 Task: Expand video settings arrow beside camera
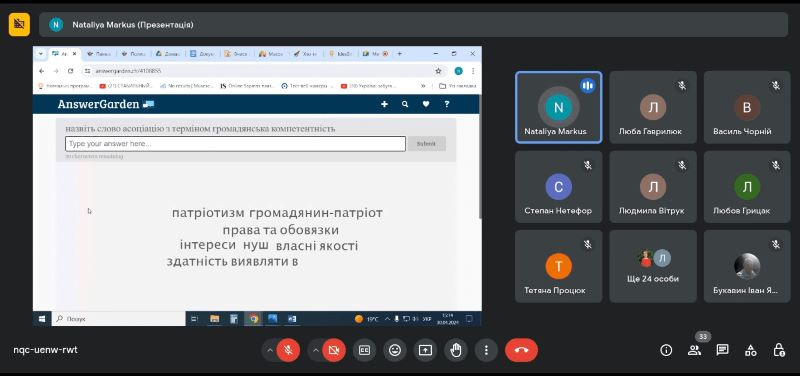click(316, 350)
